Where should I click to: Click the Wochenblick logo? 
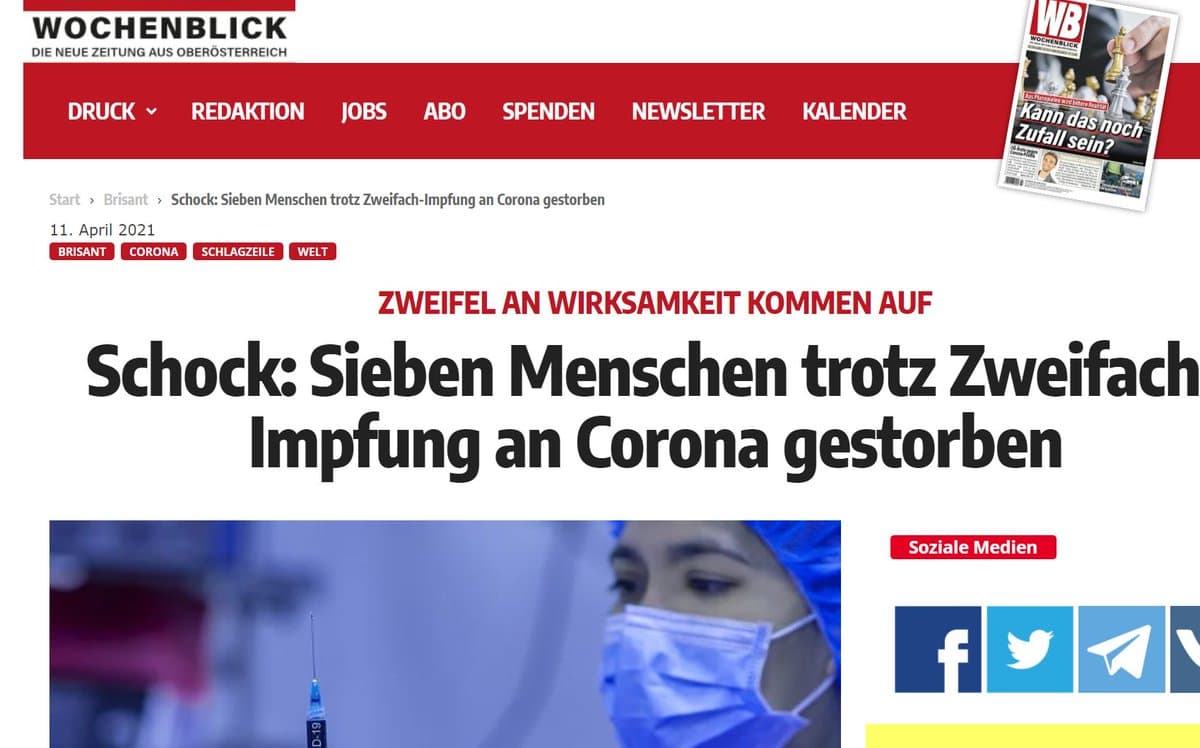coord(160,34)
